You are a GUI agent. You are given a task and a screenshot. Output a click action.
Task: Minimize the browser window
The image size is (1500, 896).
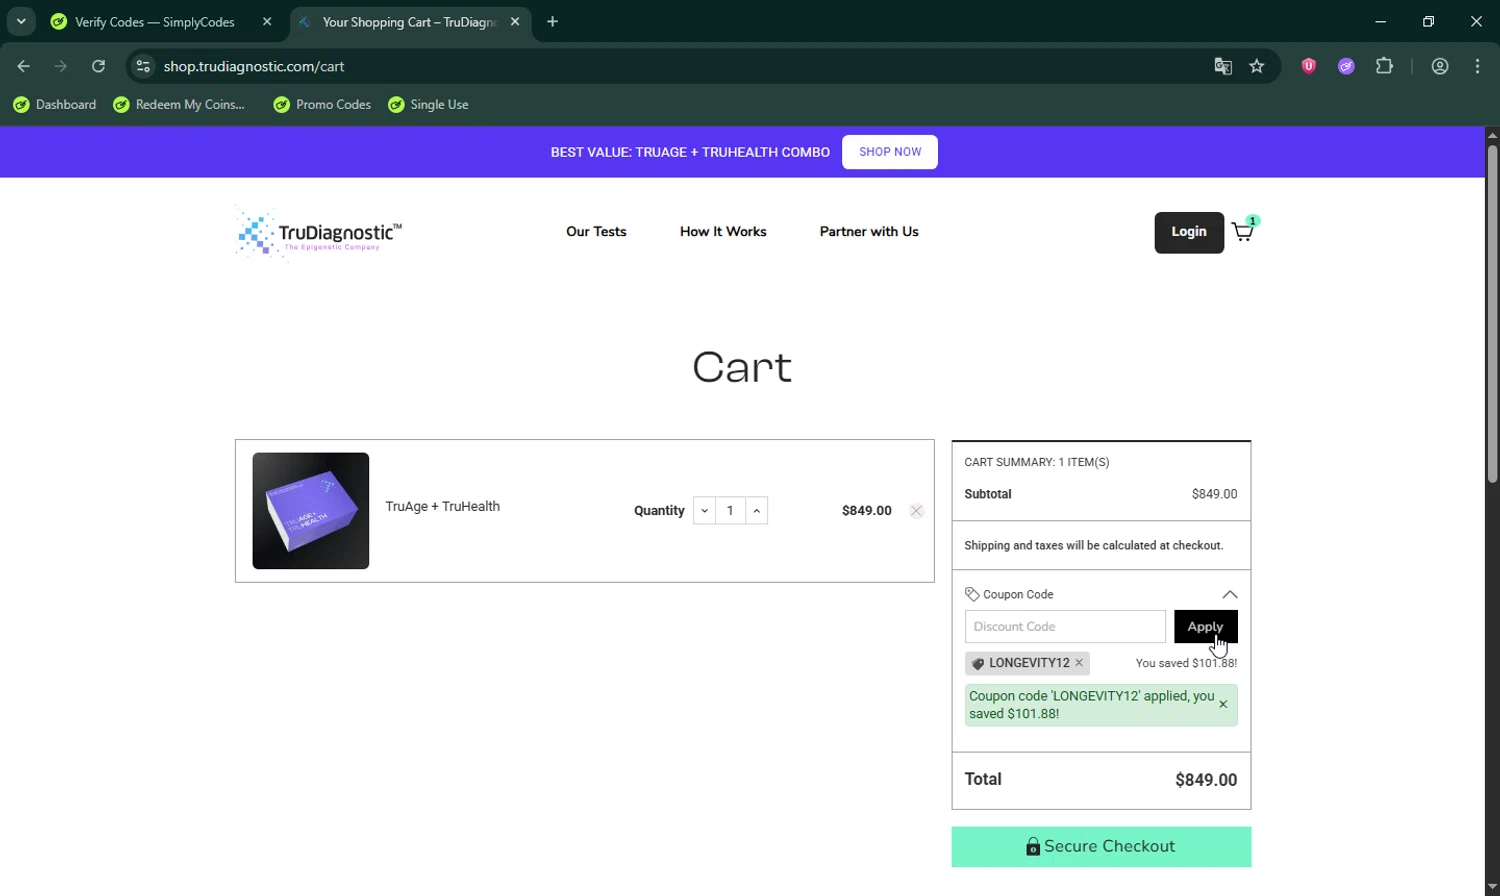[1381, 22]
